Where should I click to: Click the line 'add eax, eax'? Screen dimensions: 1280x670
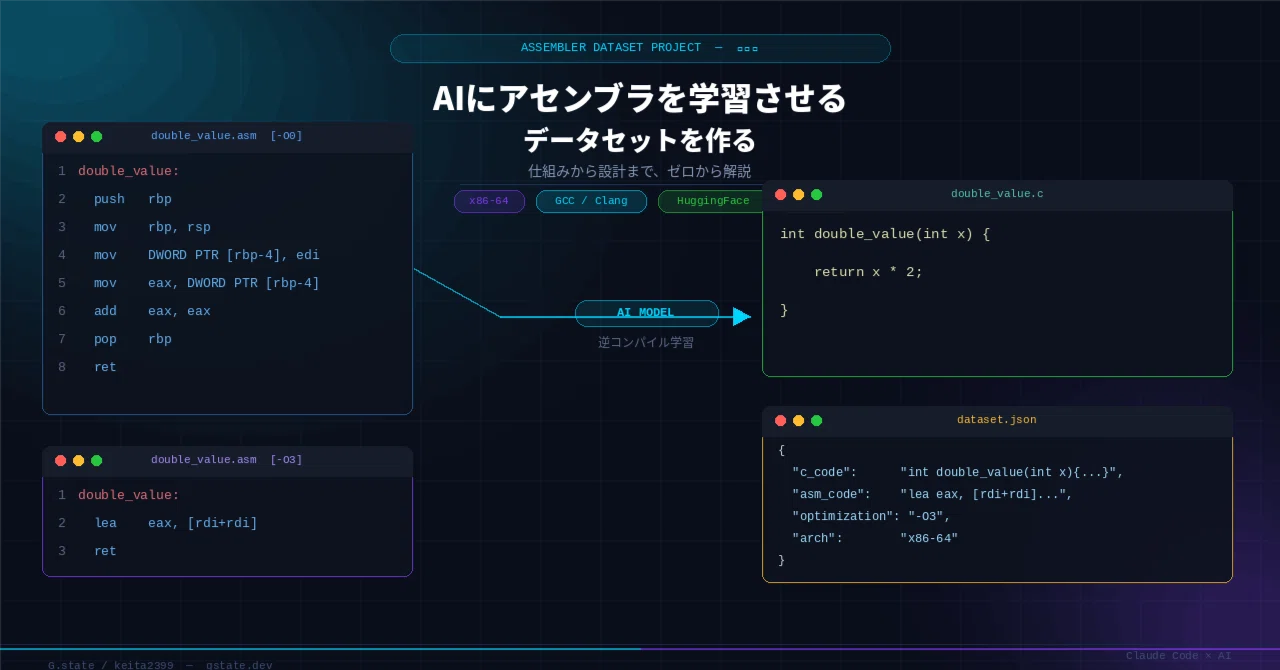coord(152,311)
